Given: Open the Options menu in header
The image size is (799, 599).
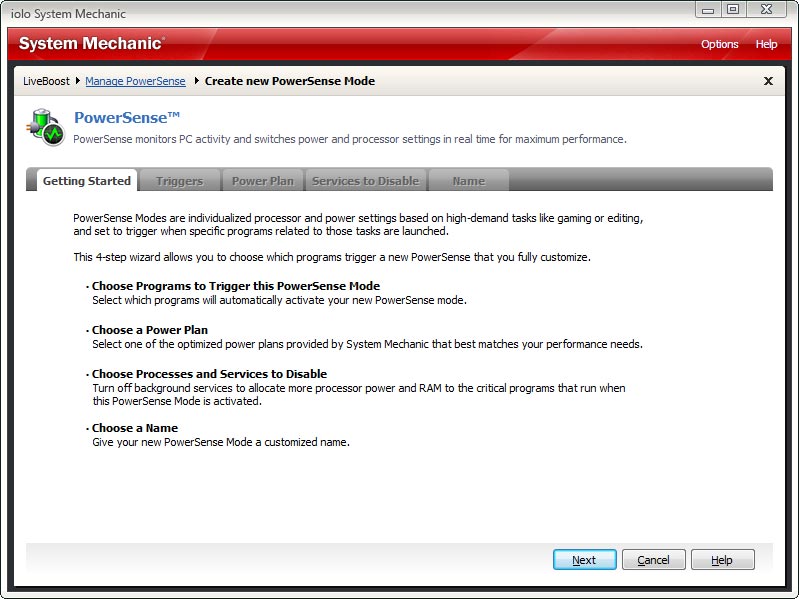Looking at the screenshot, I should point(720,44).
